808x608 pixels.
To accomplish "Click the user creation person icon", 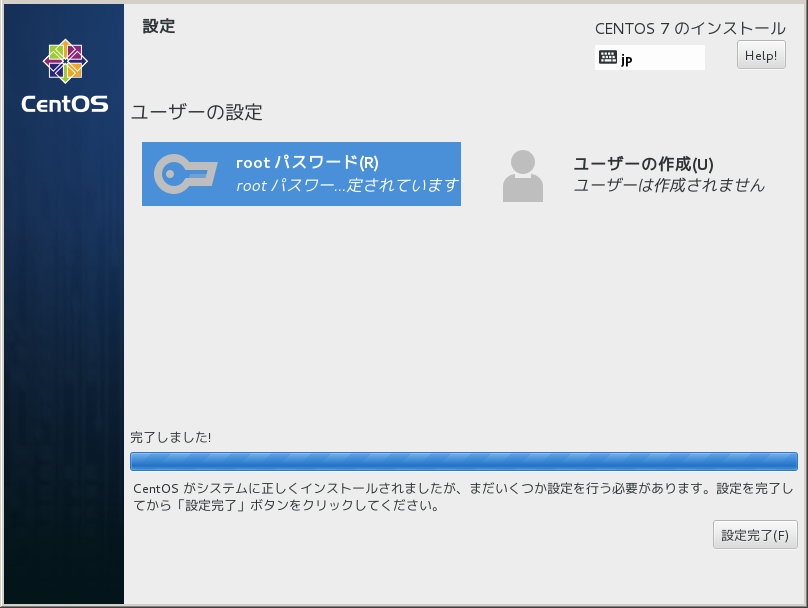I will 523,176.
